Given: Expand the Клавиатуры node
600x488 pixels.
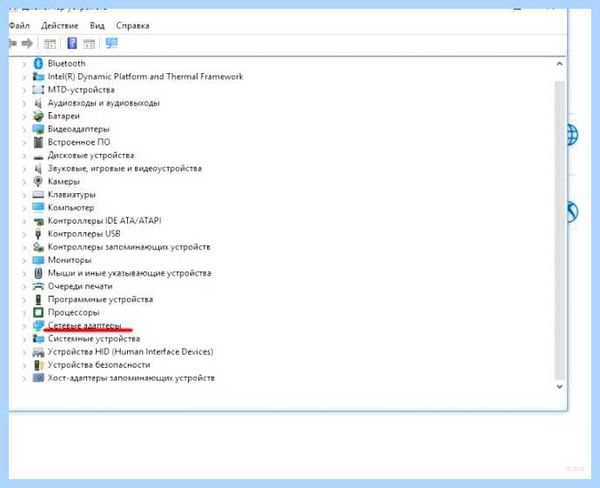Looking at the screenshot, I should (24, 195).
